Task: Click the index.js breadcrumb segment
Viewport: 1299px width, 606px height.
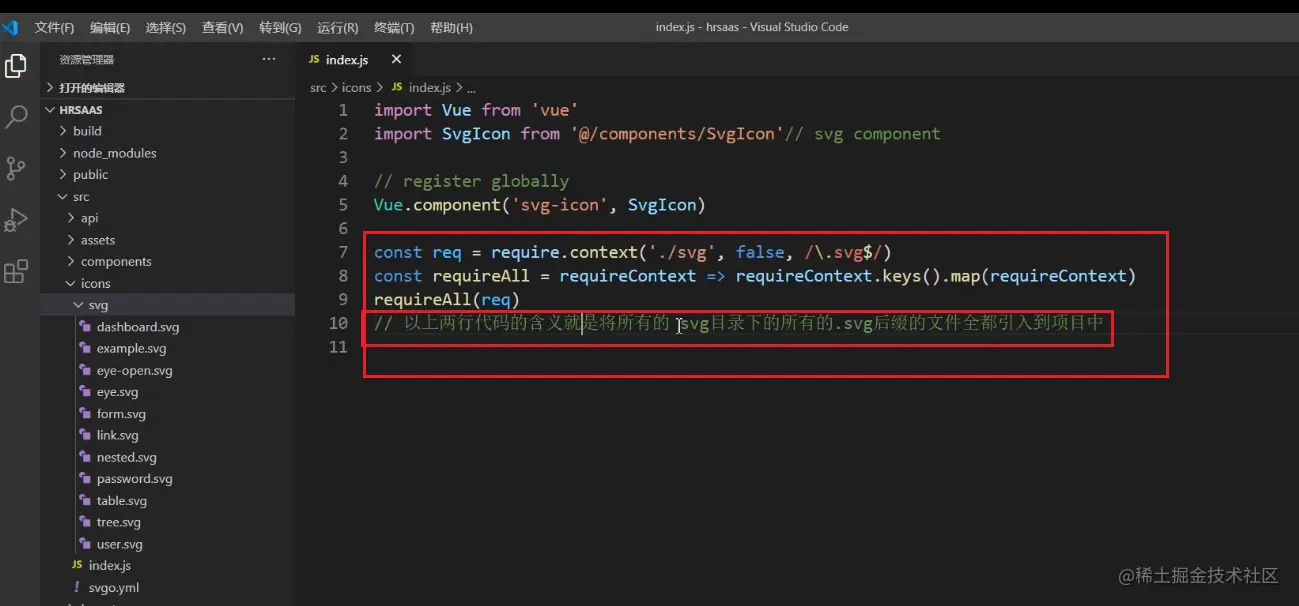Action: (429, 88)
